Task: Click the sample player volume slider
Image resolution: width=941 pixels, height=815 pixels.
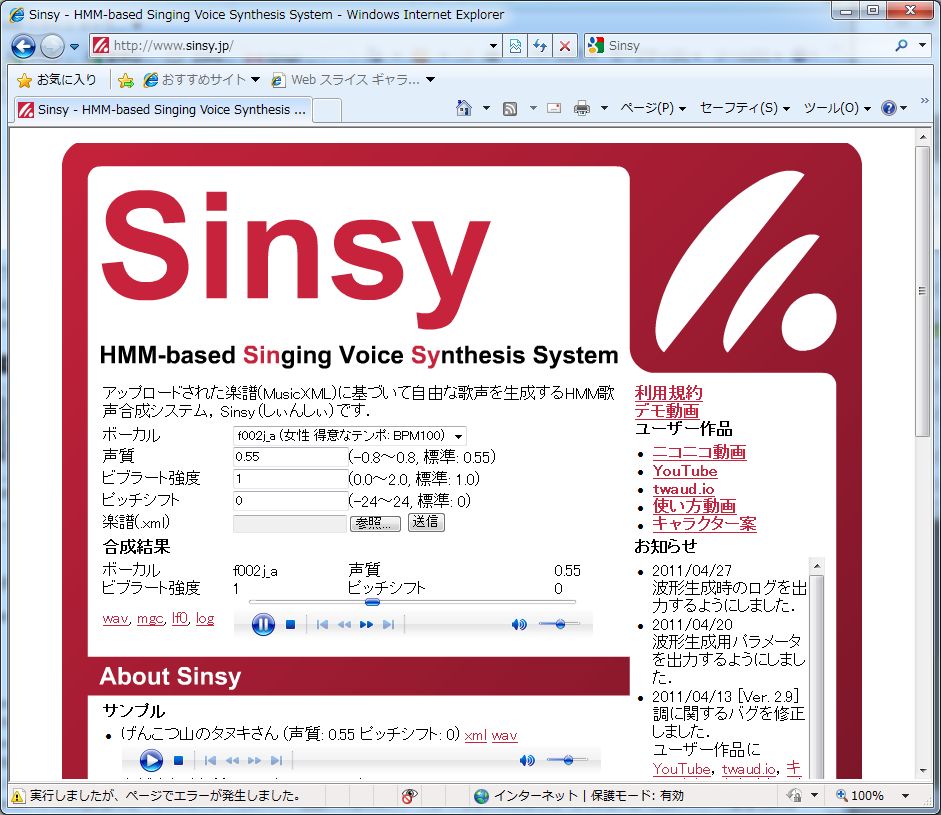Action: pos(567,760)
